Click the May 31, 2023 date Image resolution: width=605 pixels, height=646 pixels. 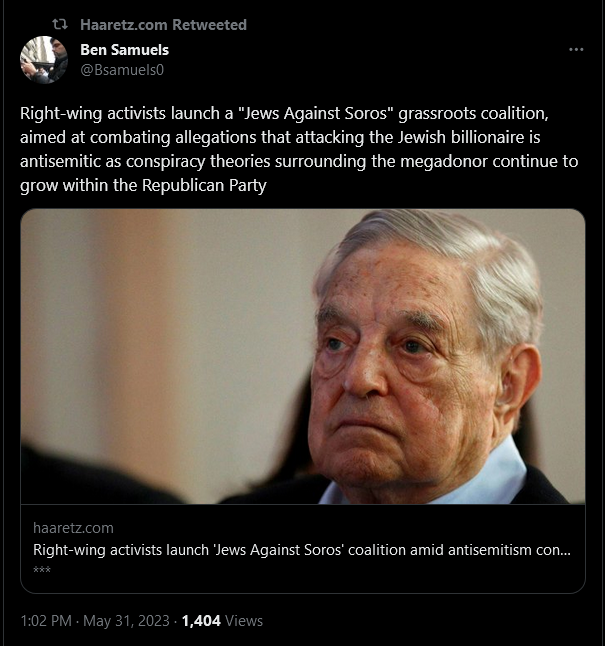pyautogui.click(x=126, y=621)
